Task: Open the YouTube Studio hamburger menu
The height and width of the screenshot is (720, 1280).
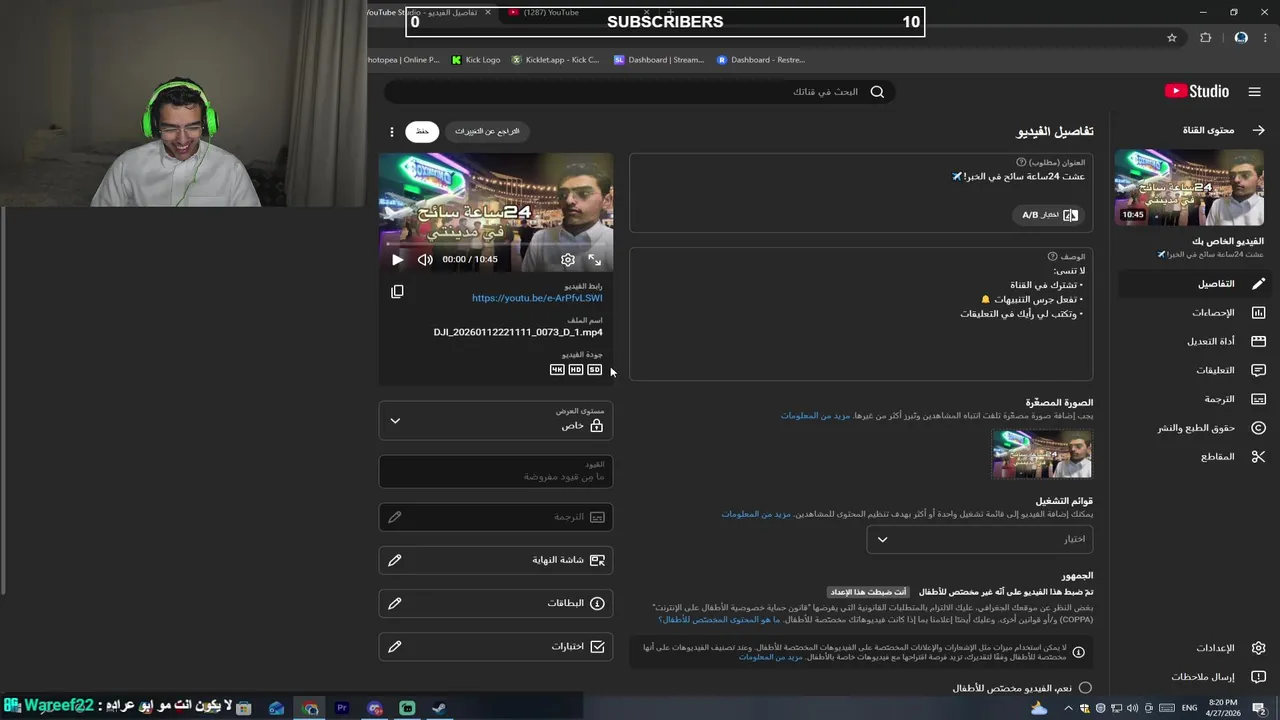Action: click(1254, 92)
